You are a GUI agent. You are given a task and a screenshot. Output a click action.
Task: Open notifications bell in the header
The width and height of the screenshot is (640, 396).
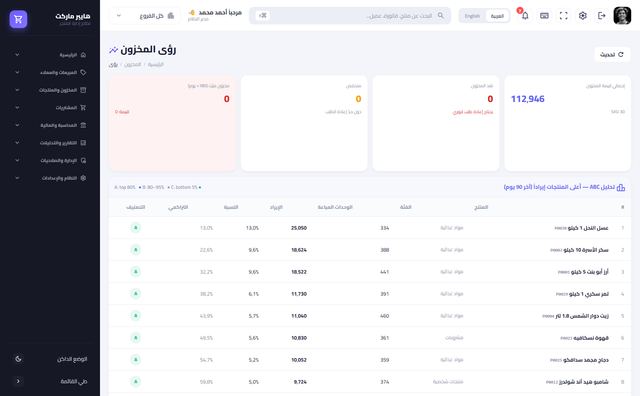pos(525,16)
